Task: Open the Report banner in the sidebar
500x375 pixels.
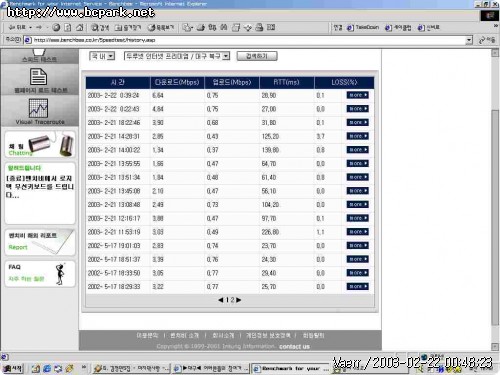Action: (40, 242)
